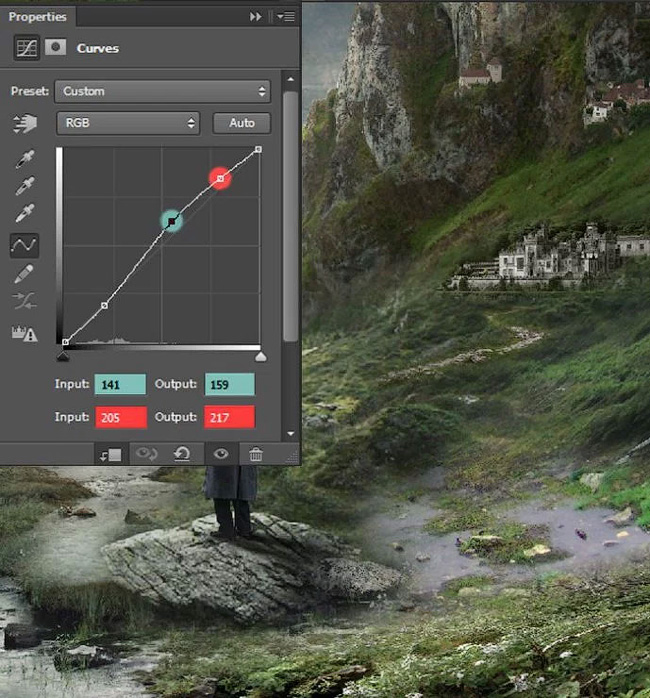
Task: Click the panel scrollbar down arrow
Action: [291, 434]
